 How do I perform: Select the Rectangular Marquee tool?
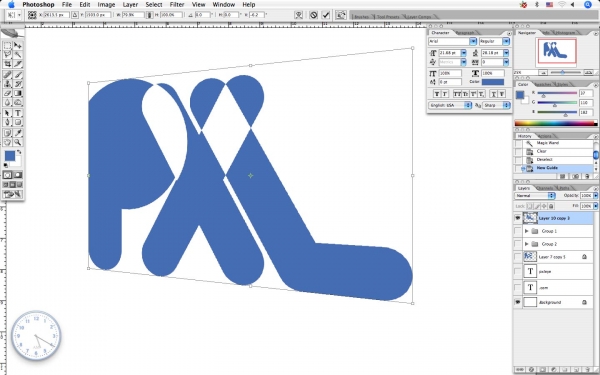7,46
